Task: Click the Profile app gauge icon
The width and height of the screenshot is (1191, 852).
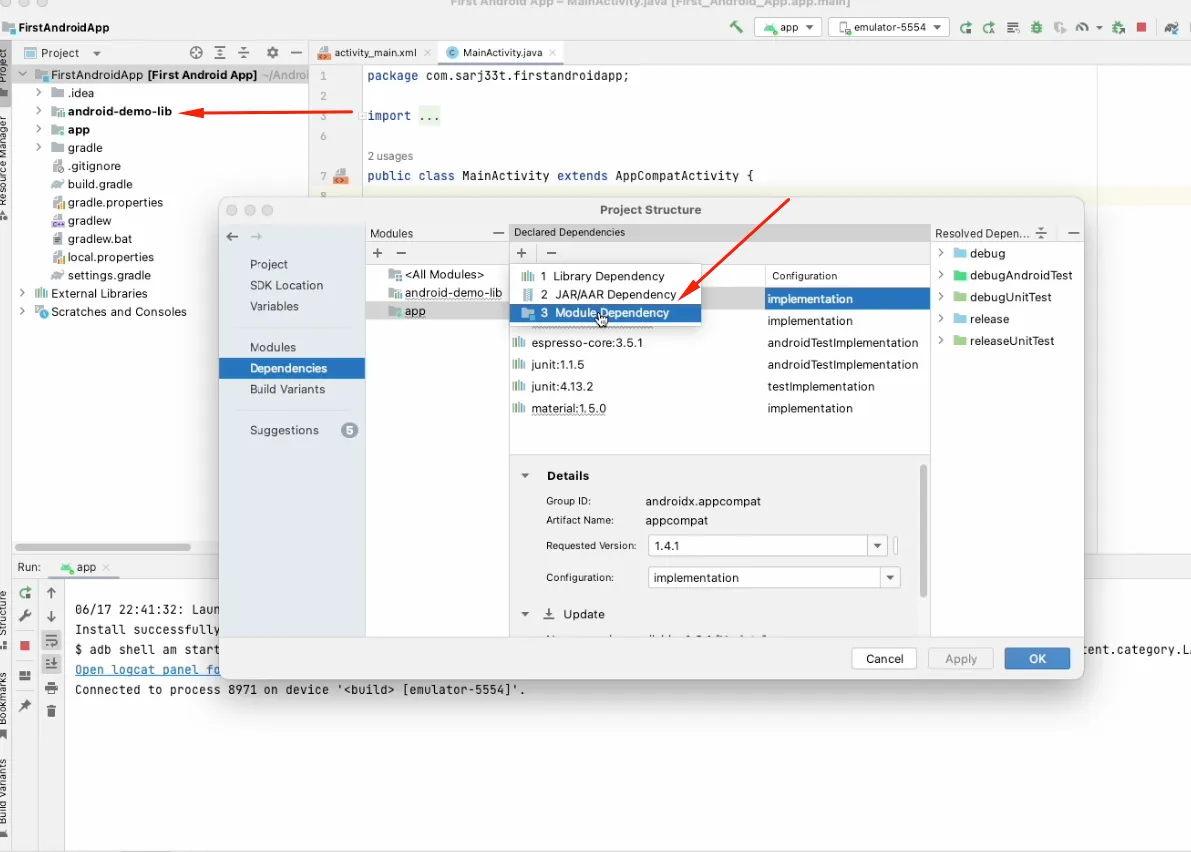Action: pyautogui.click(x=1082, y=27)
